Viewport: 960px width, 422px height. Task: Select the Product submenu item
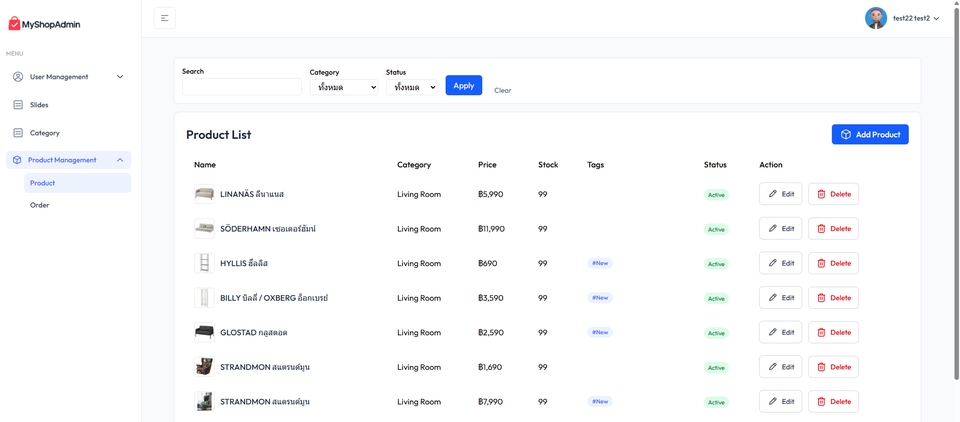click(77, 183)
